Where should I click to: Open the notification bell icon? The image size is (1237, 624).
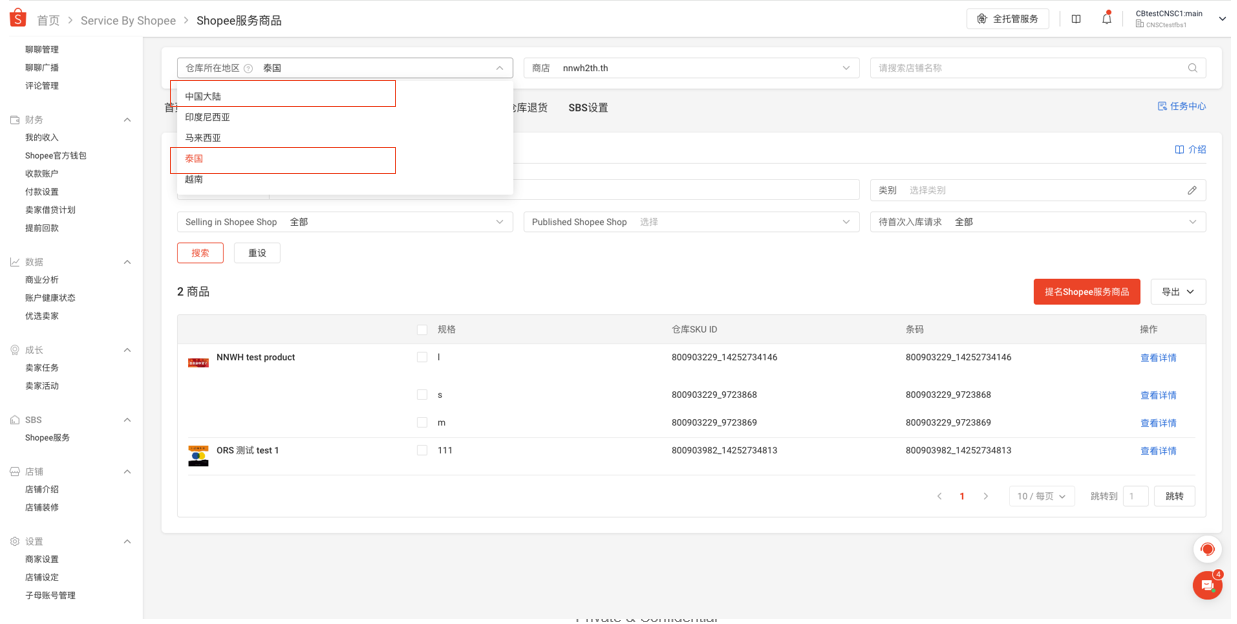coord(1106,18)
